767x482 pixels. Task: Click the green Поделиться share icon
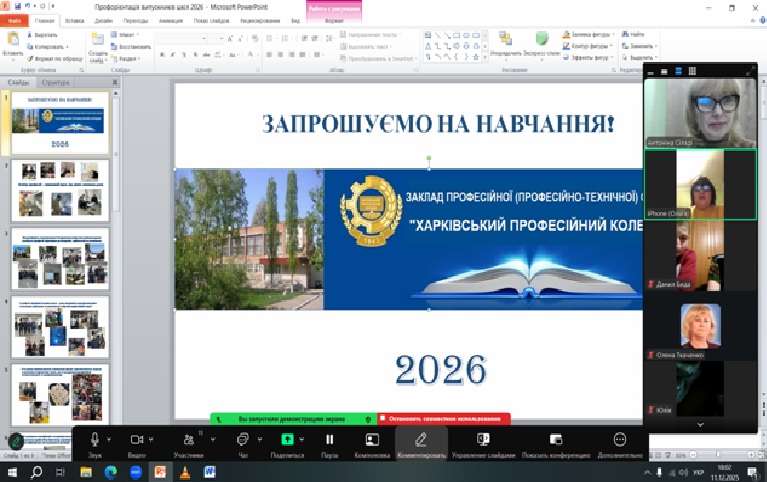(x=287, y=440)
